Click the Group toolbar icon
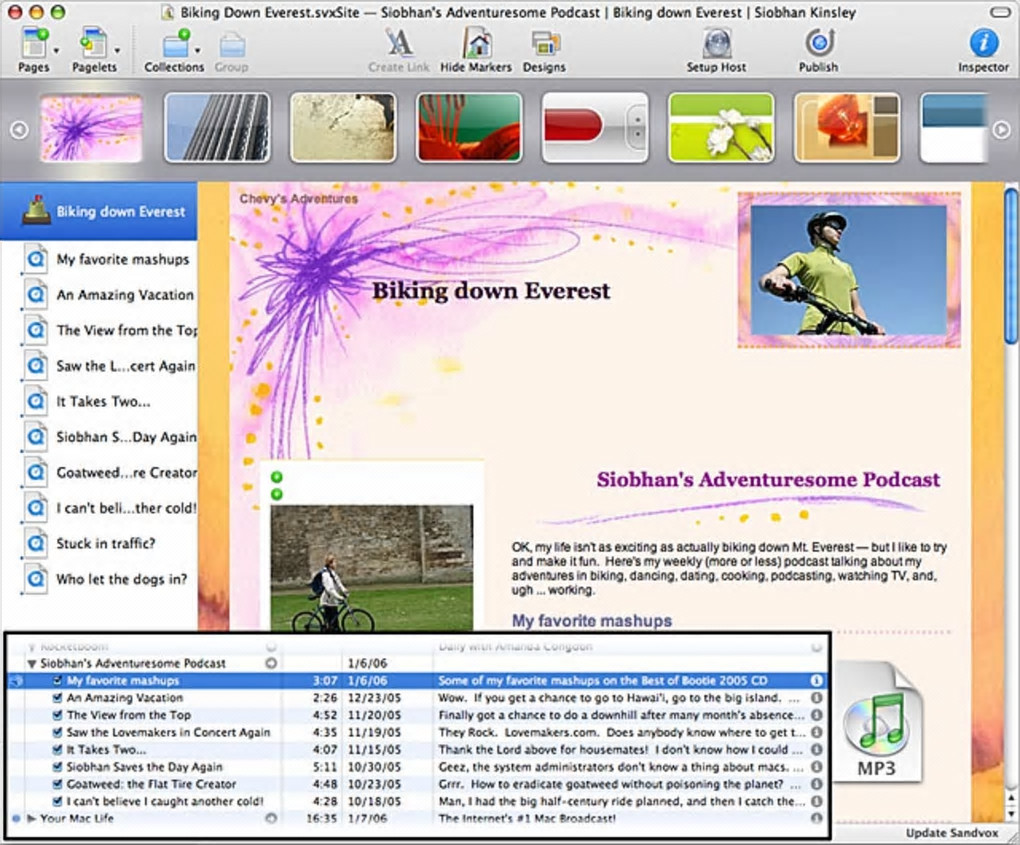This screenshot has height=845, width=1020. [x=231, y=50]
